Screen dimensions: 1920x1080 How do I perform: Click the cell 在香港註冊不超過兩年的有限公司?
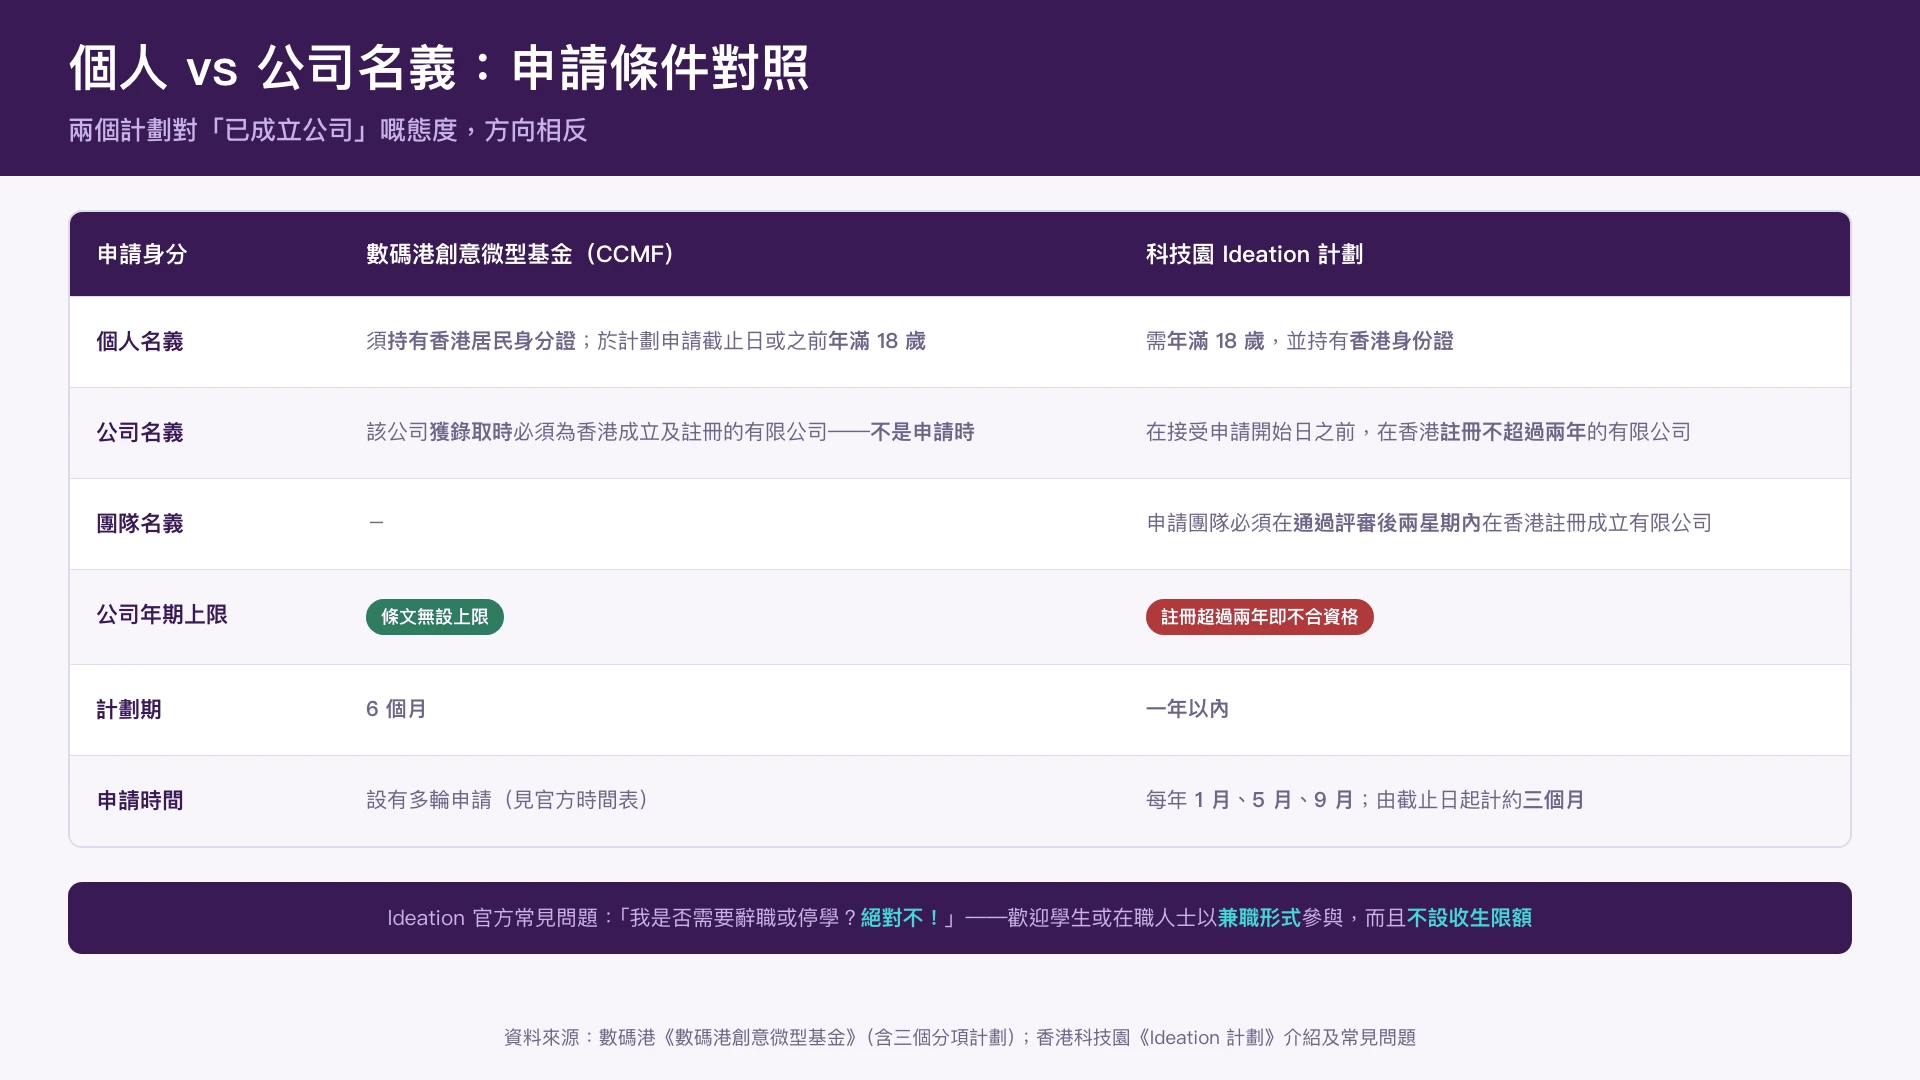(x=1418, y=432)
